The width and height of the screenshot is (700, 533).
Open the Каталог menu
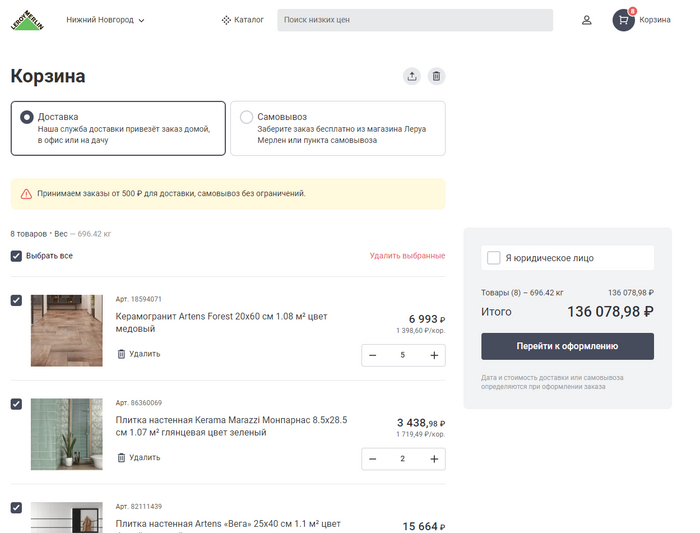click(x=242, y=20)
